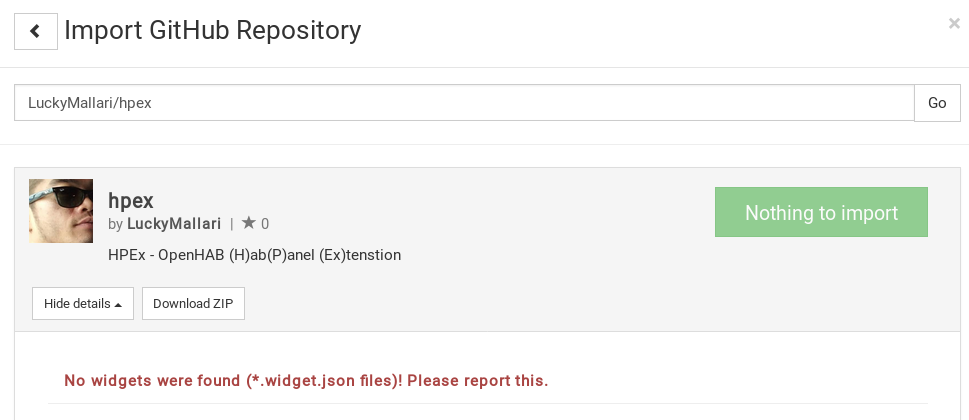Select the Import GitHub Repository heading
The height and width of the screenshot is (420, 969).
[213, 30]
